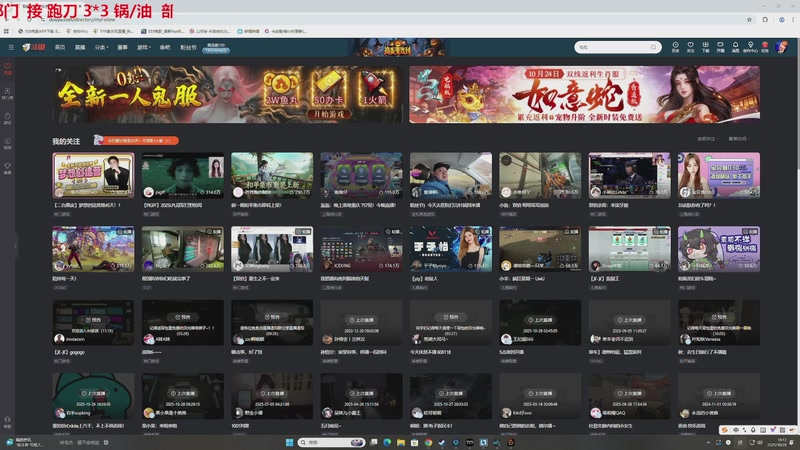Screen dimensions: 800x450
Task: Open the download icon in header
Action: click(x=705, y=47)
